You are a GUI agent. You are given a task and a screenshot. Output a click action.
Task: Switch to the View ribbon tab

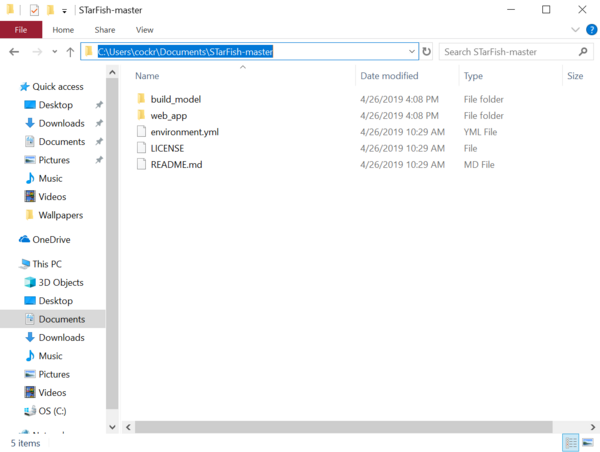[x=145, y=30]
